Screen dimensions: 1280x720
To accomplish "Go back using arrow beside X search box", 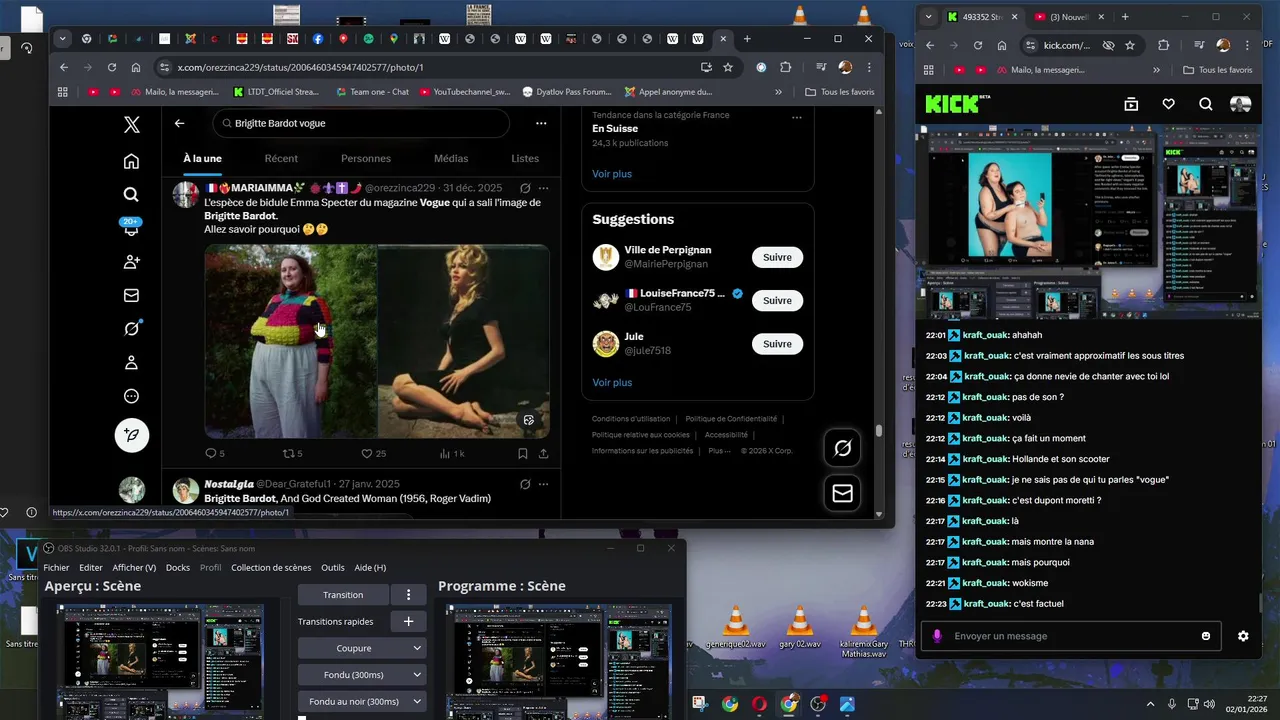I will [x=179, y=123].
